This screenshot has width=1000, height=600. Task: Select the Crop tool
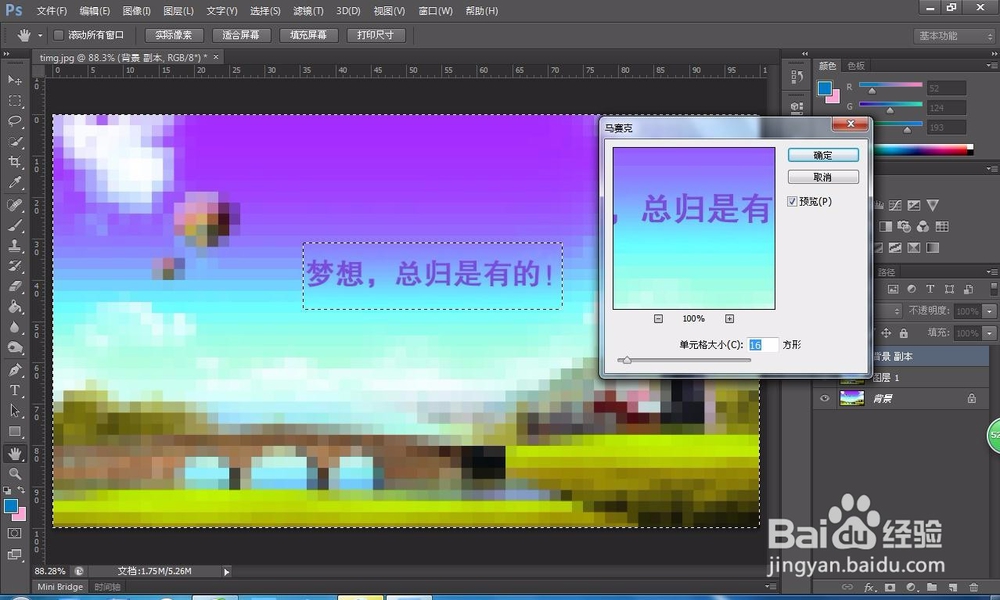14,162
